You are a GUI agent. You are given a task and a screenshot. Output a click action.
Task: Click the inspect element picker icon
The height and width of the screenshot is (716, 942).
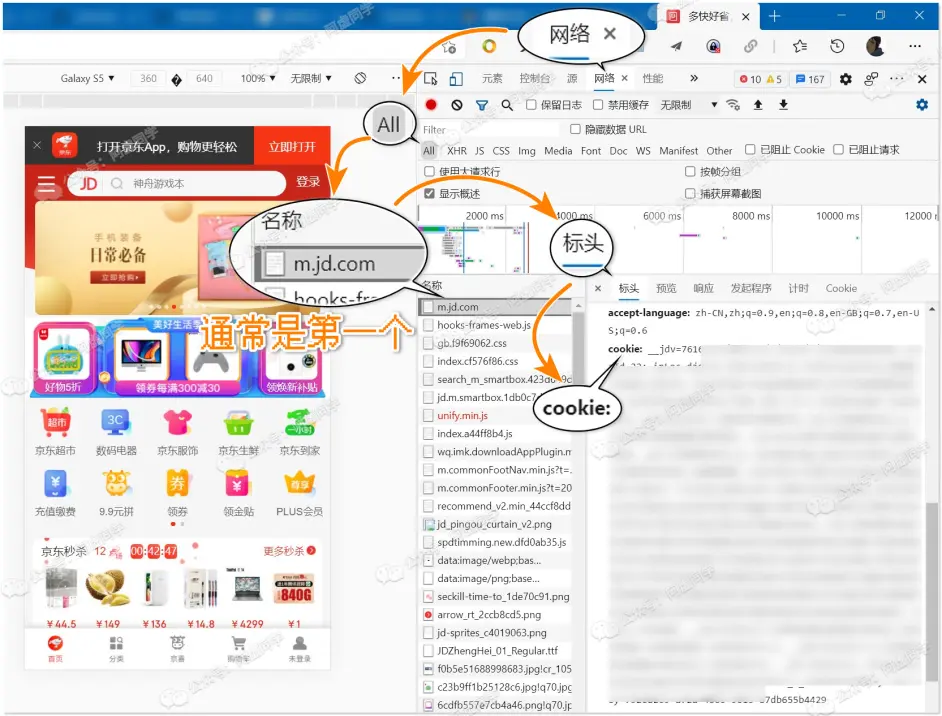pyautogui.click(x=431, y=79)
